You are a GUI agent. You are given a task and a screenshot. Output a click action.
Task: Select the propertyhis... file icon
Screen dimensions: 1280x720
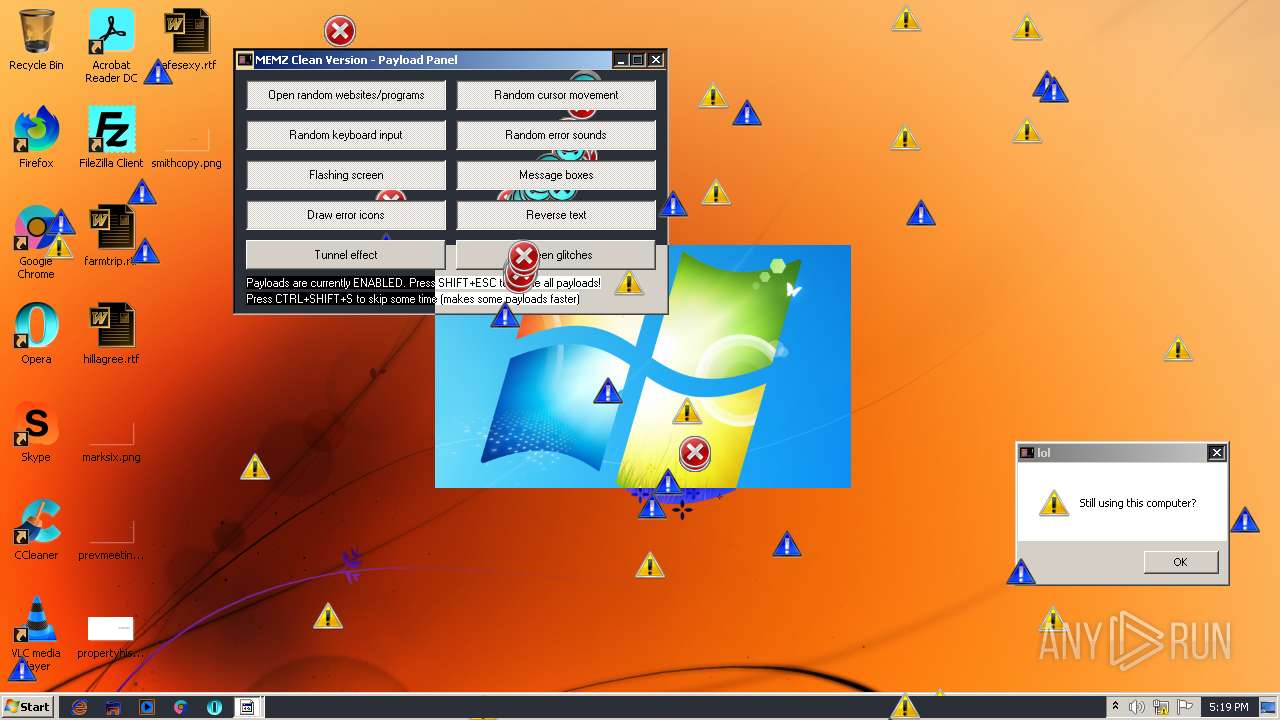click(111, 636)
